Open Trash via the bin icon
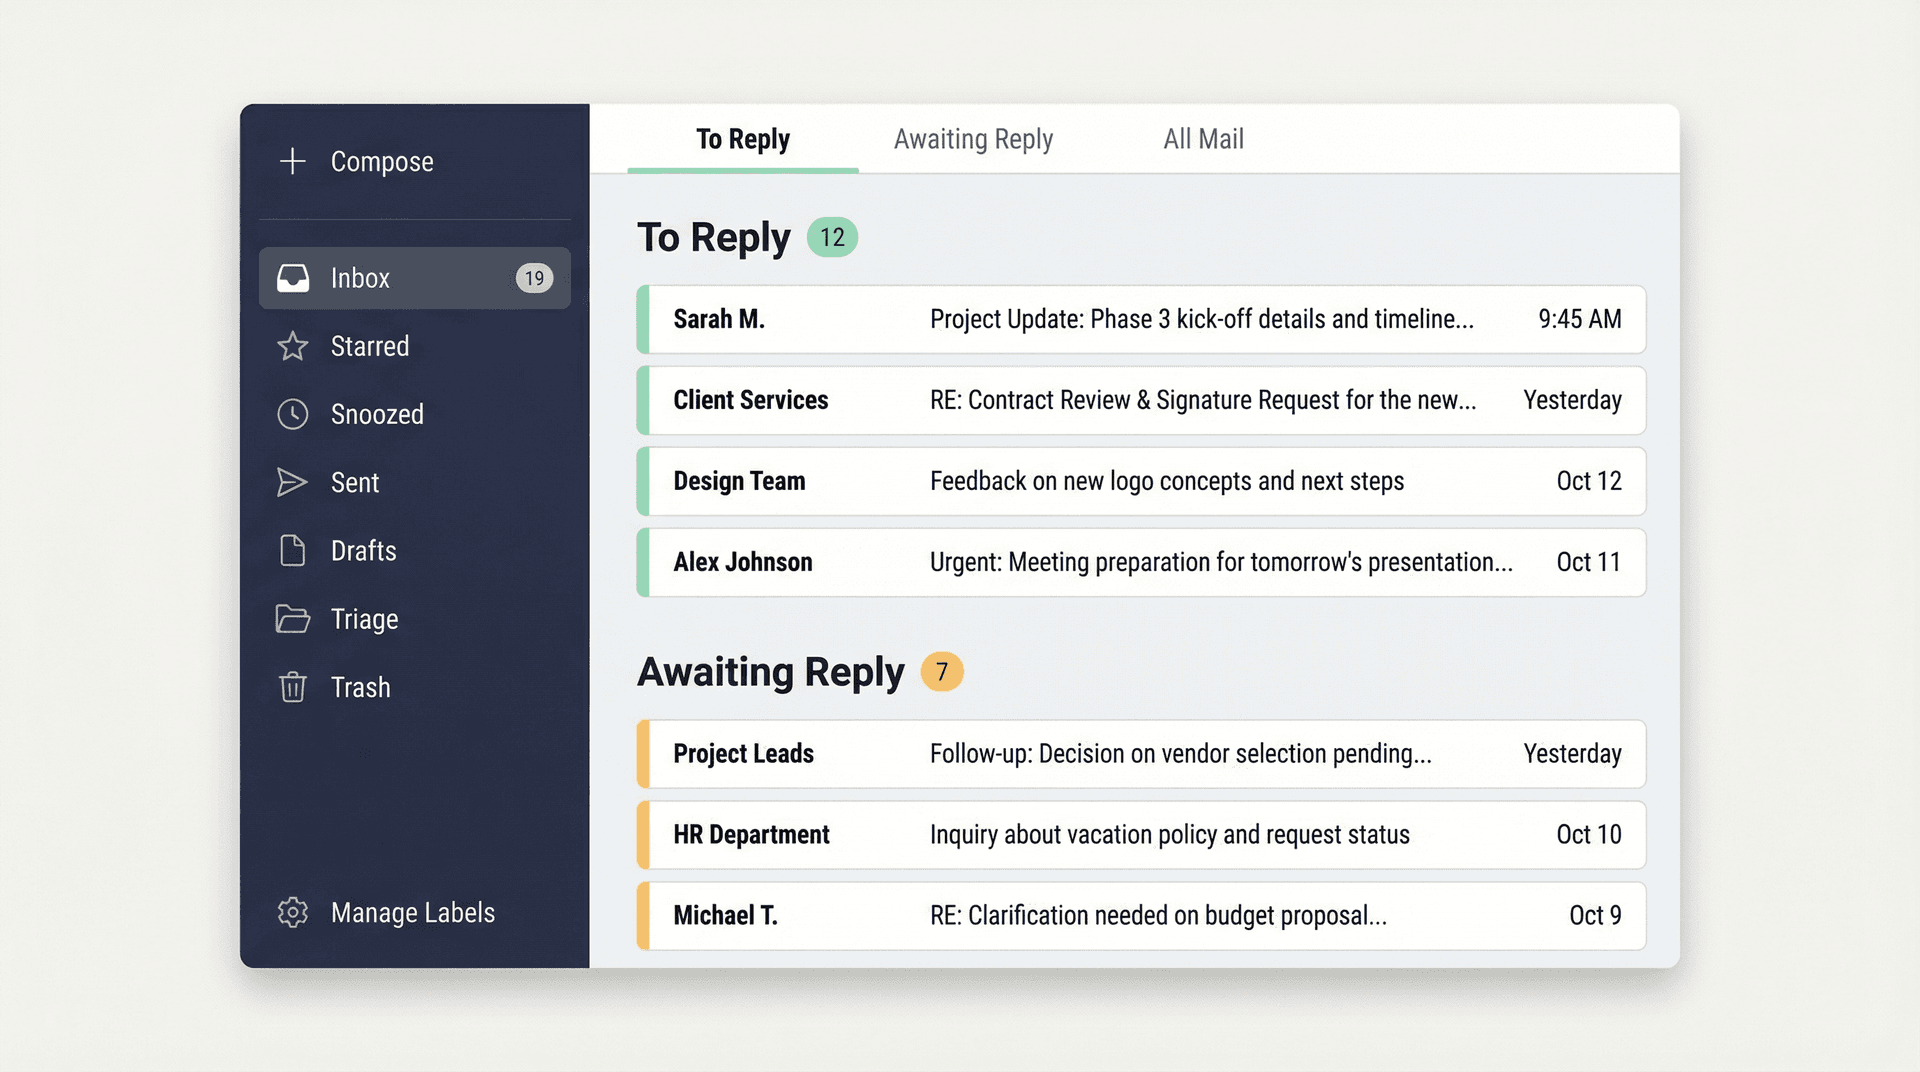 pyautogui.click(x=293, y=687)
